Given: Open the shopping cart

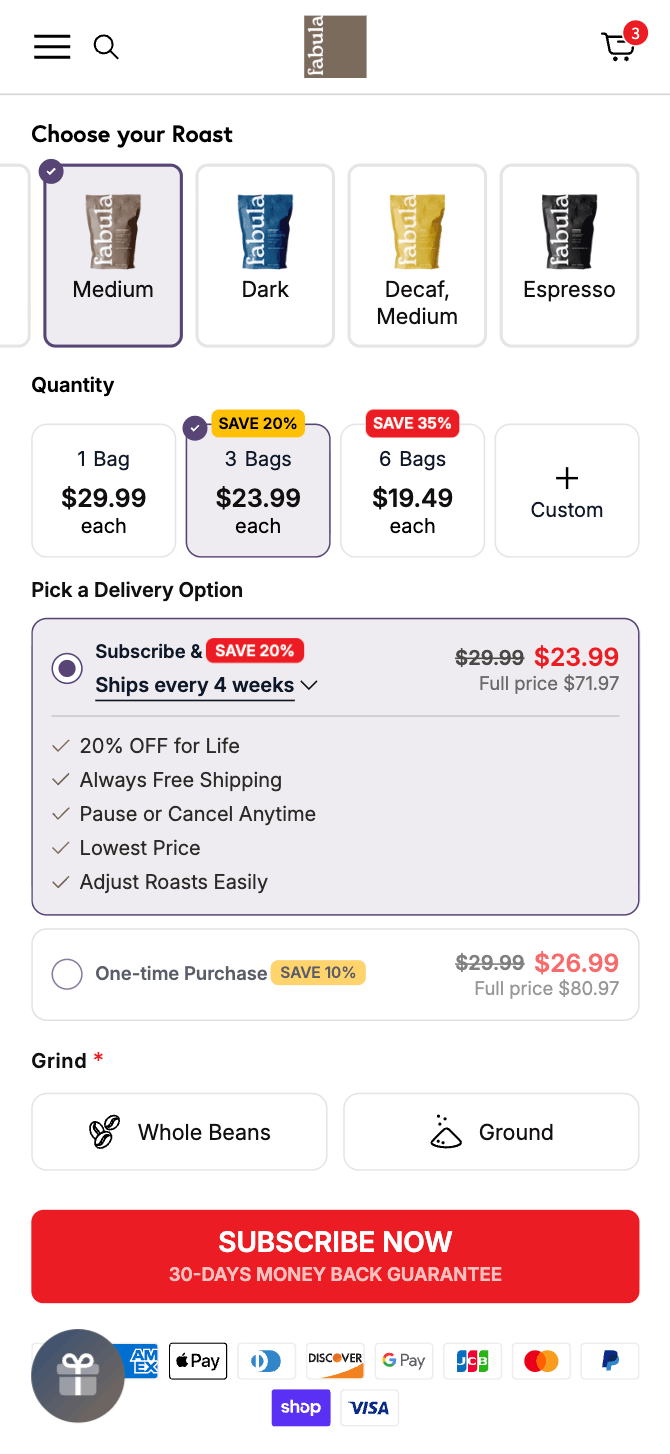Looking at the screenshot, I should coord(619,47).
